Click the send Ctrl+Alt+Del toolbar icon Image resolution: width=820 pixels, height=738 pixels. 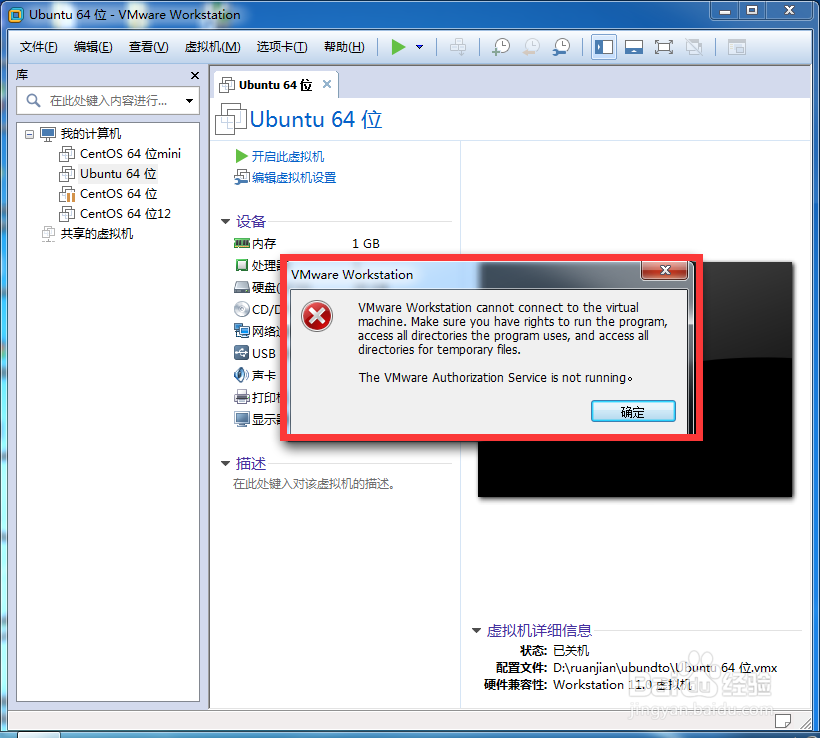pos(458,47)
